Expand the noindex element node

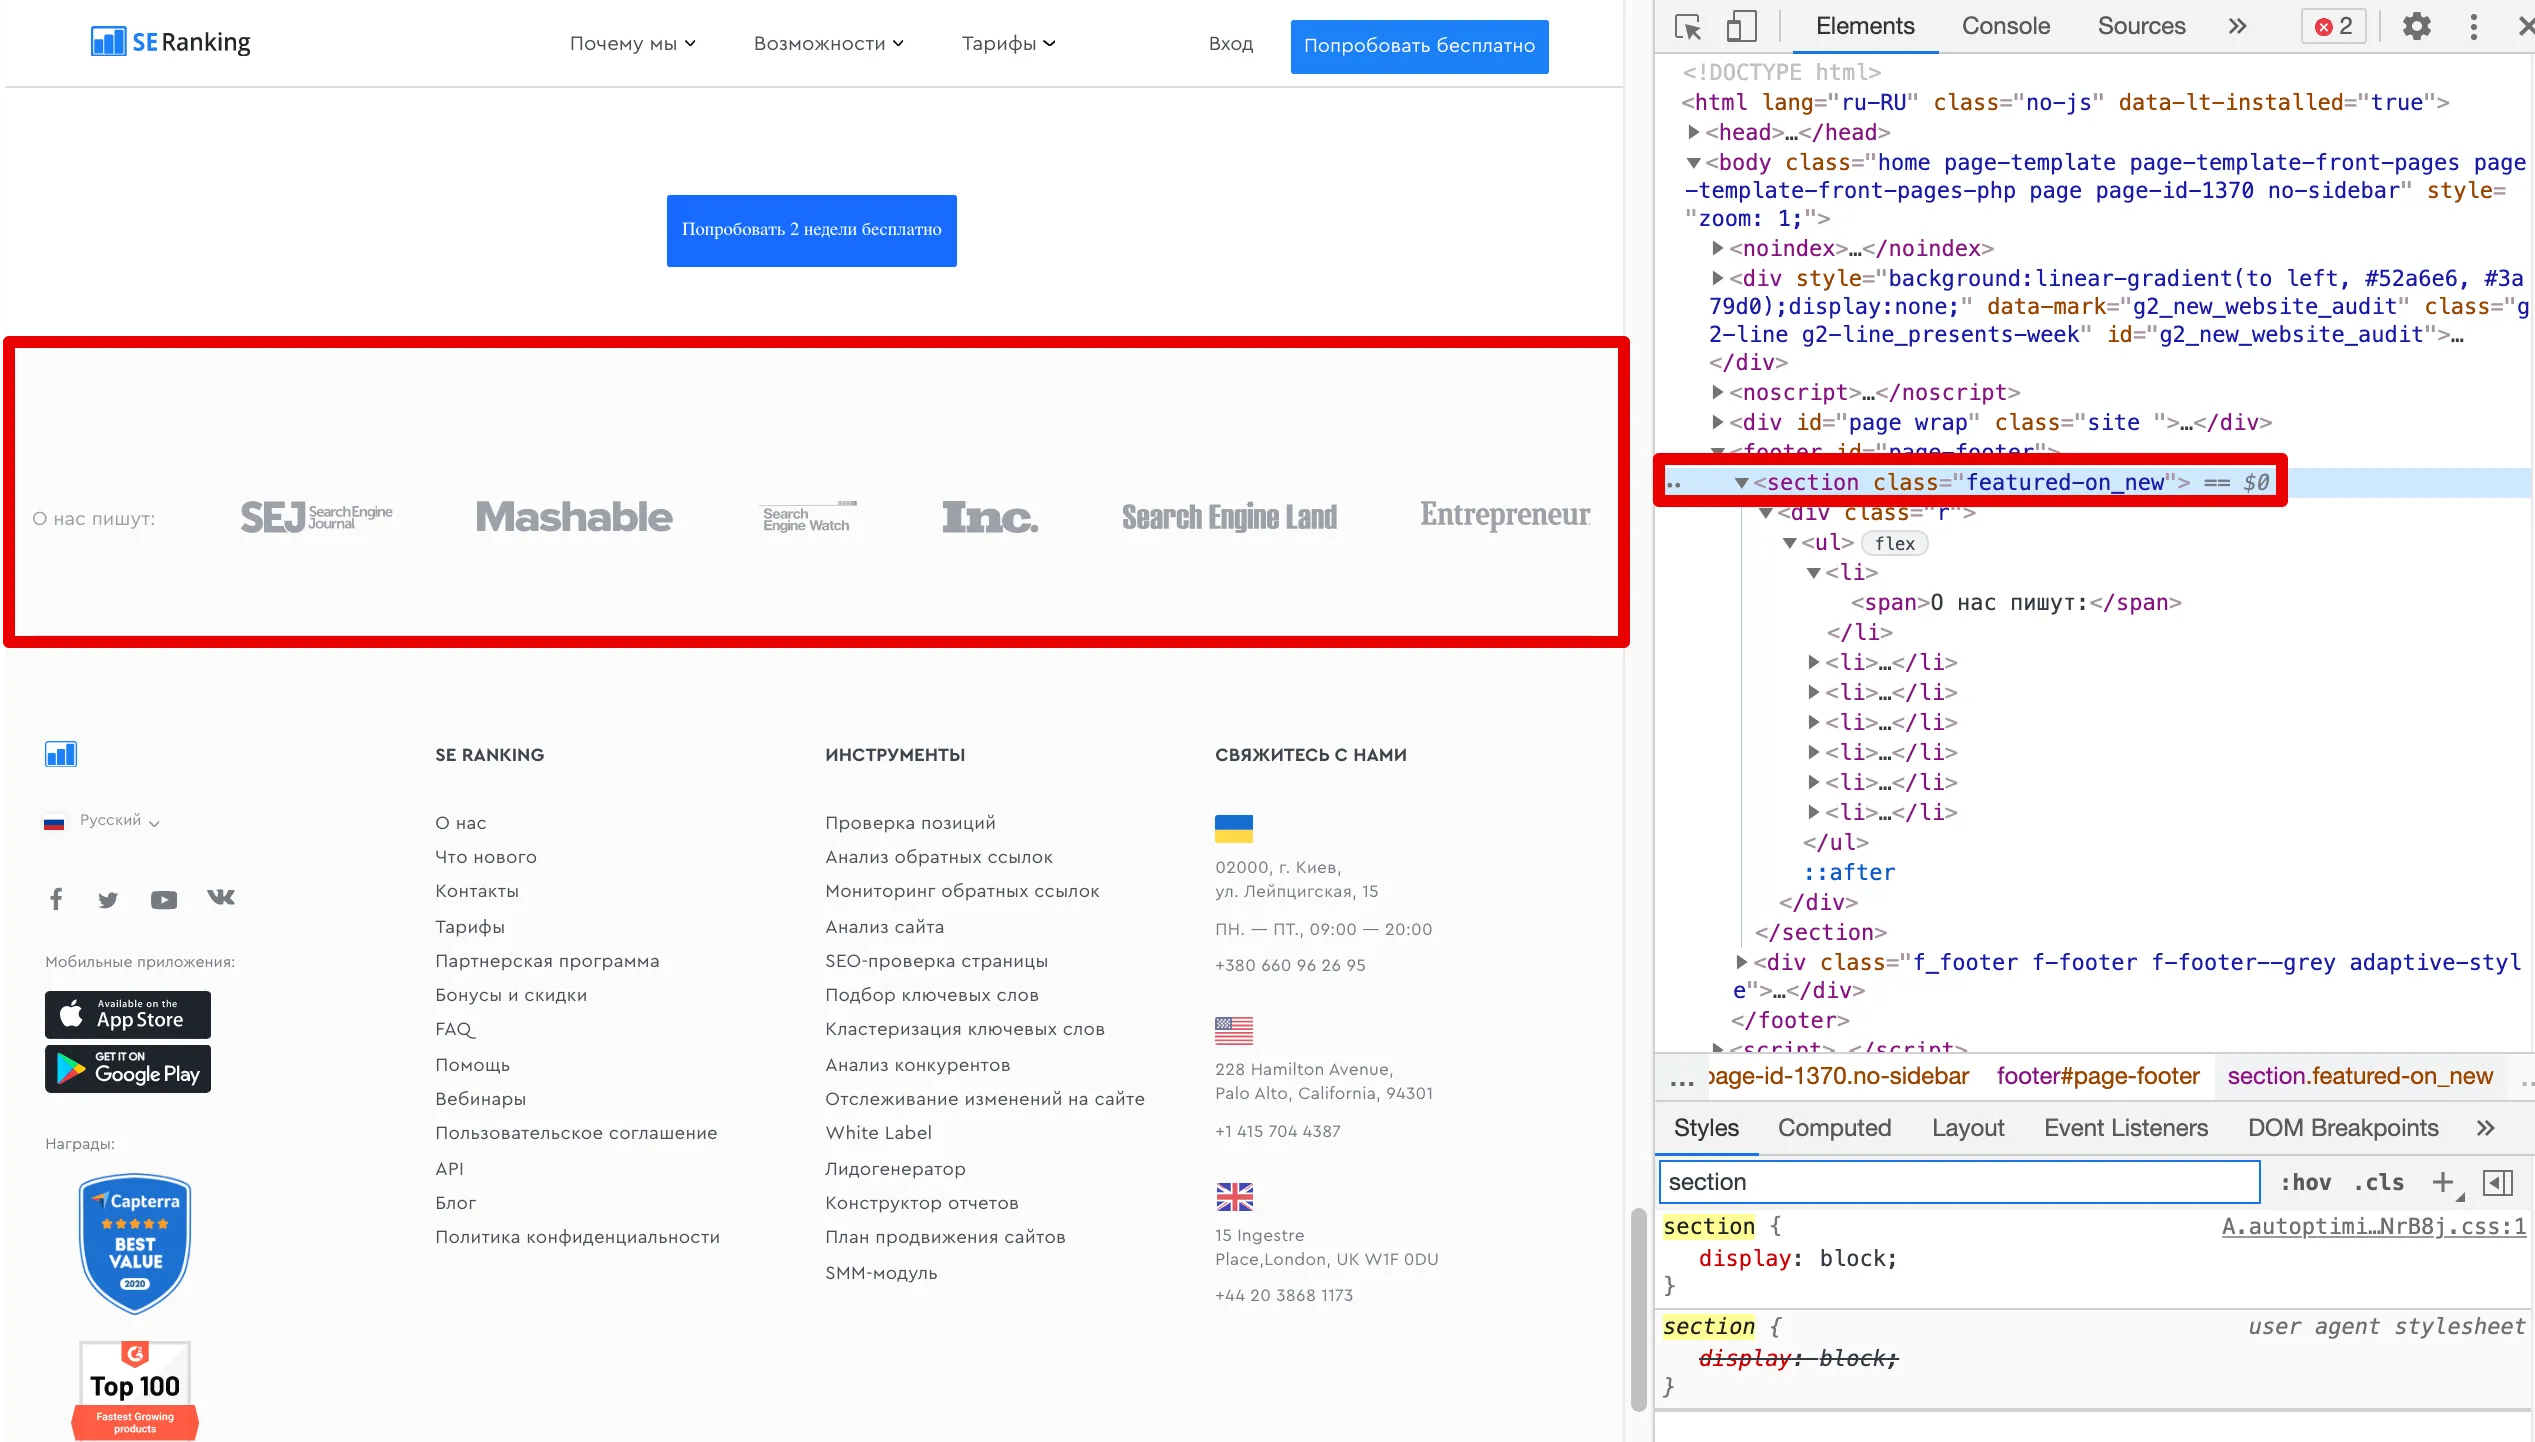[1717, 248]
